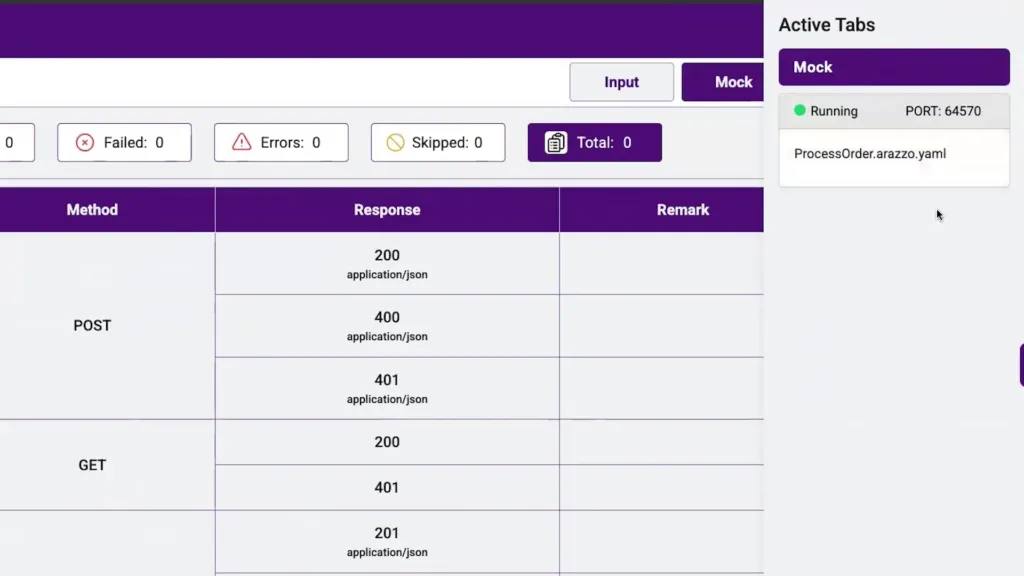Click the 401 response in the GET group
Screen dimensions: 1024x576
pos(387,488)
